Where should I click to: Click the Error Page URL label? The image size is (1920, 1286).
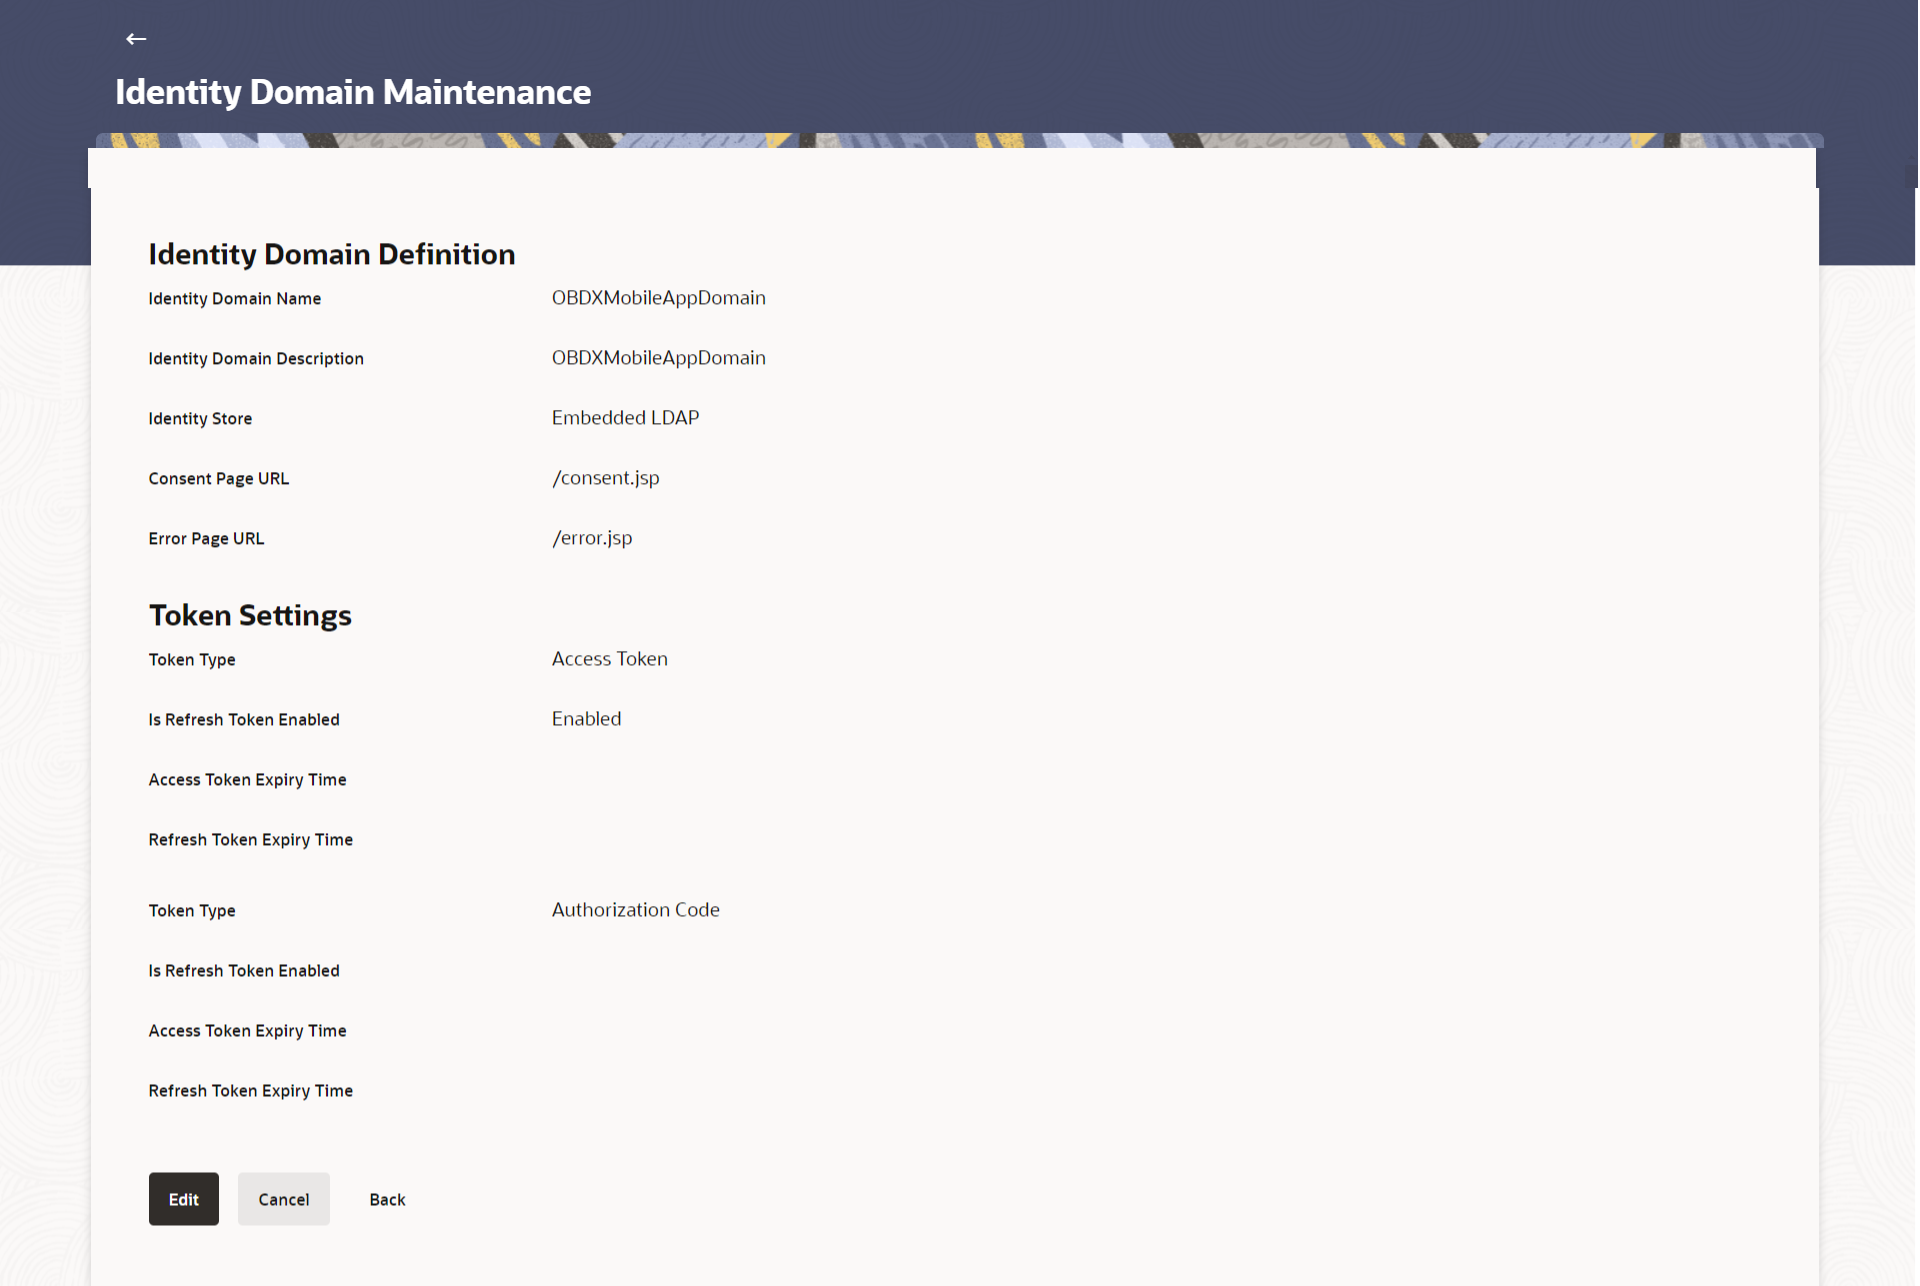pyautogui.click(x=206, y=539)
